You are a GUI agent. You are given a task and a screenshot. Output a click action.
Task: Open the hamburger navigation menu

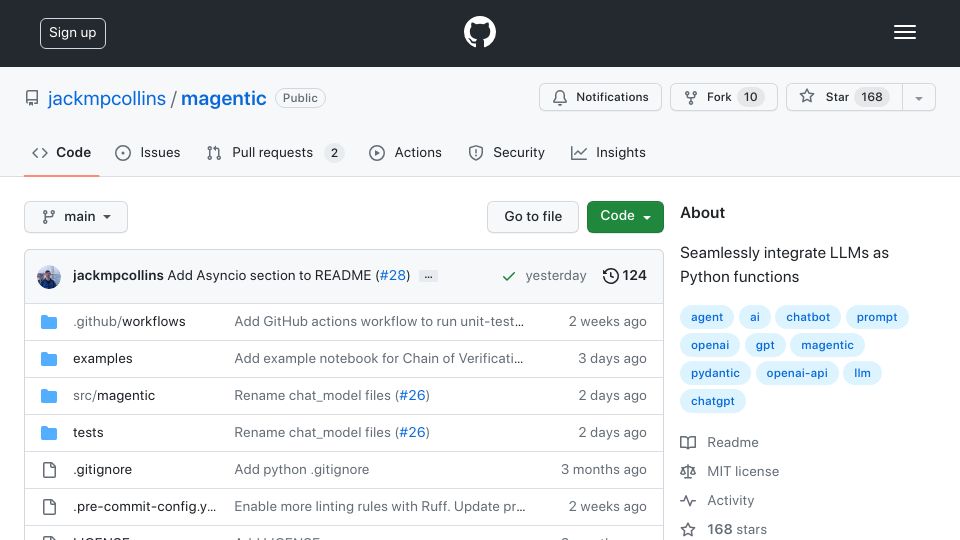(x=904, y=32)
